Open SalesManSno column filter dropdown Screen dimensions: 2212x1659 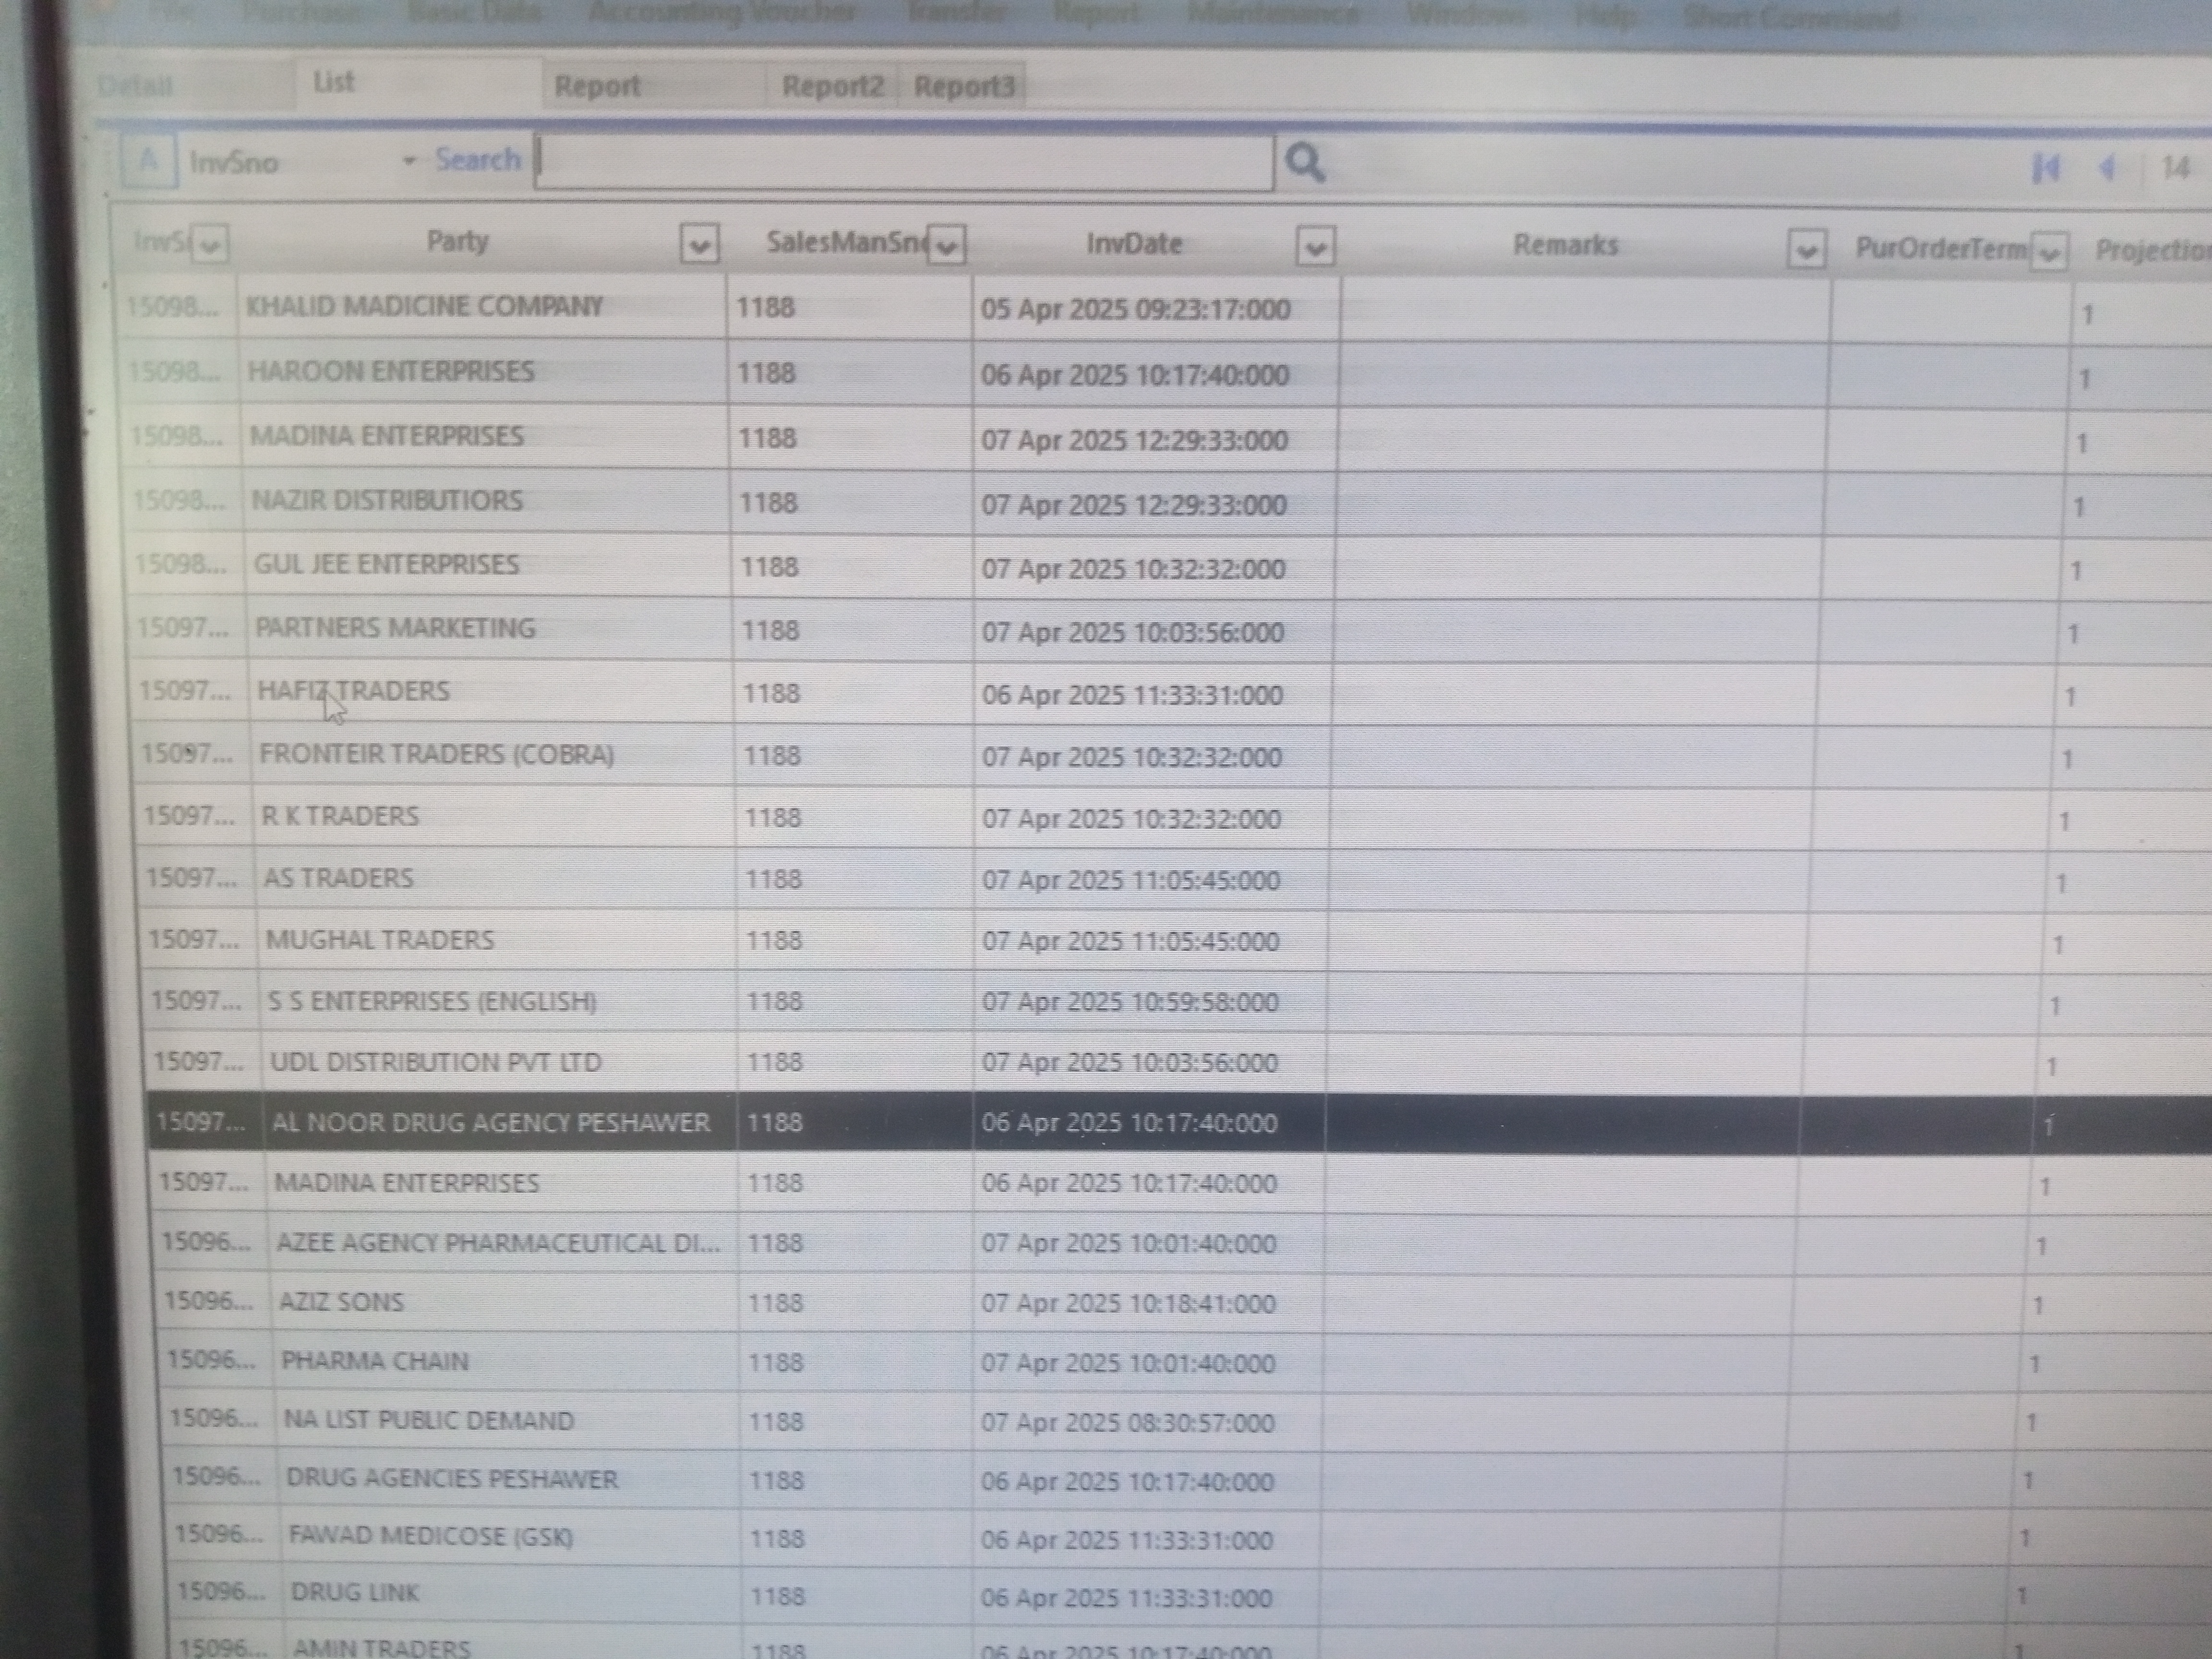[946, 245]
